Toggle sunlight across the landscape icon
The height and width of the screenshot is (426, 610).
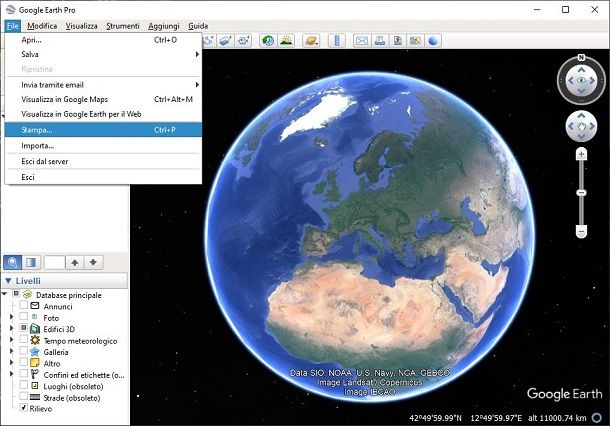(286, 41)
